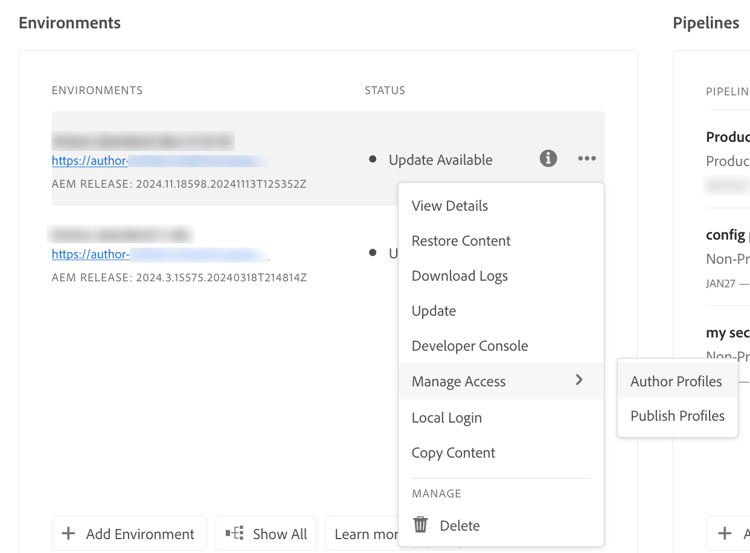
Task: Open the second environment's author link
Action: pos(90,255)
